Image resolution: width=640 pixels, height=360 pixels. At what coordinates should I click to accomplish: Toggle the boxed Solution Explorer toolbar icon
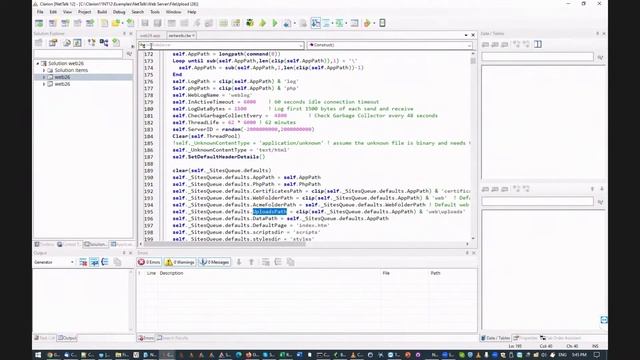(78, 43)
